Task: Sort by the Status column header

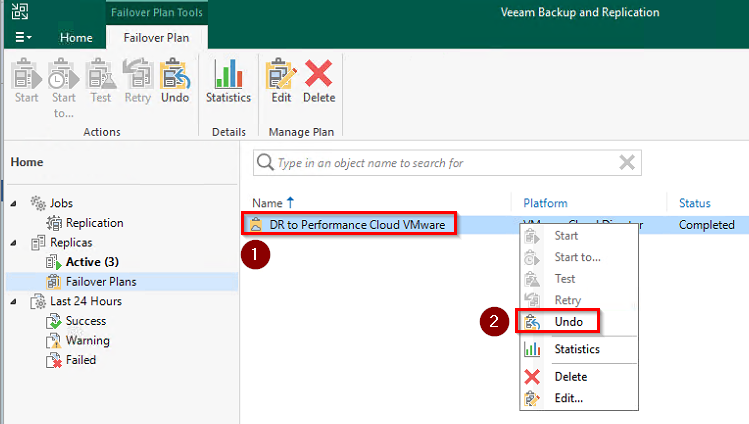Action: pos(695,203)
